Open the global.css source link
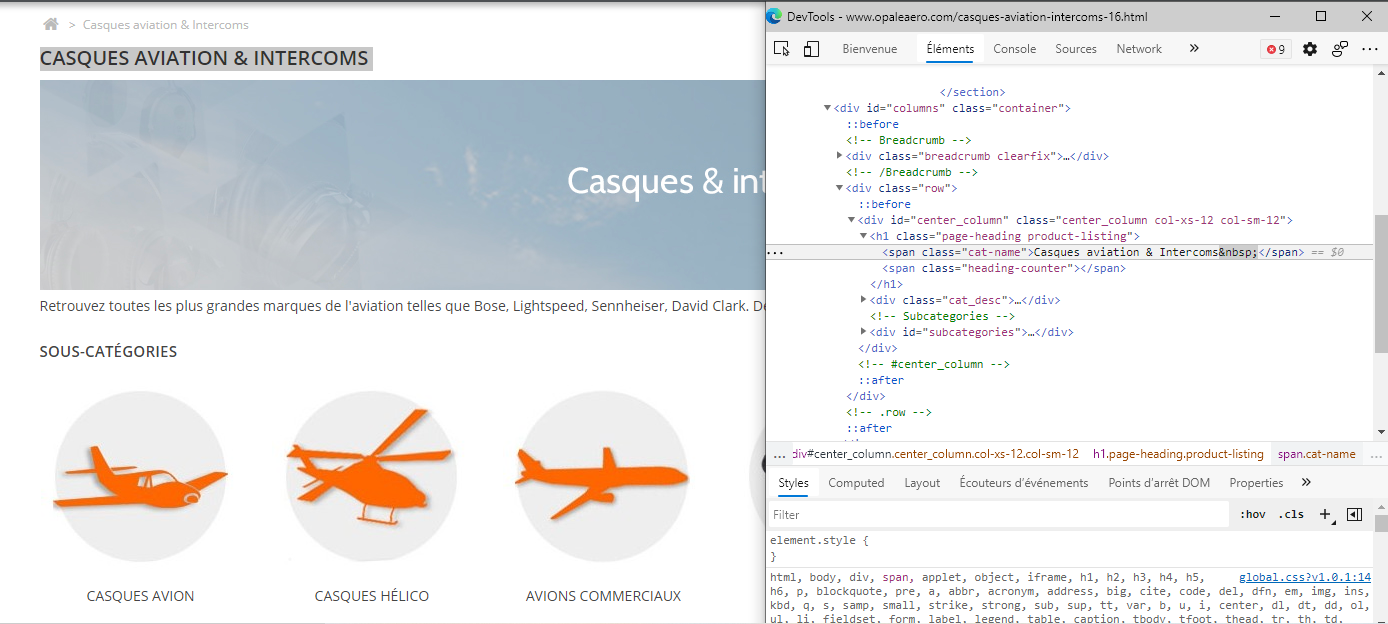Viewport: 1388px width, 624px height. point(1305,577)
